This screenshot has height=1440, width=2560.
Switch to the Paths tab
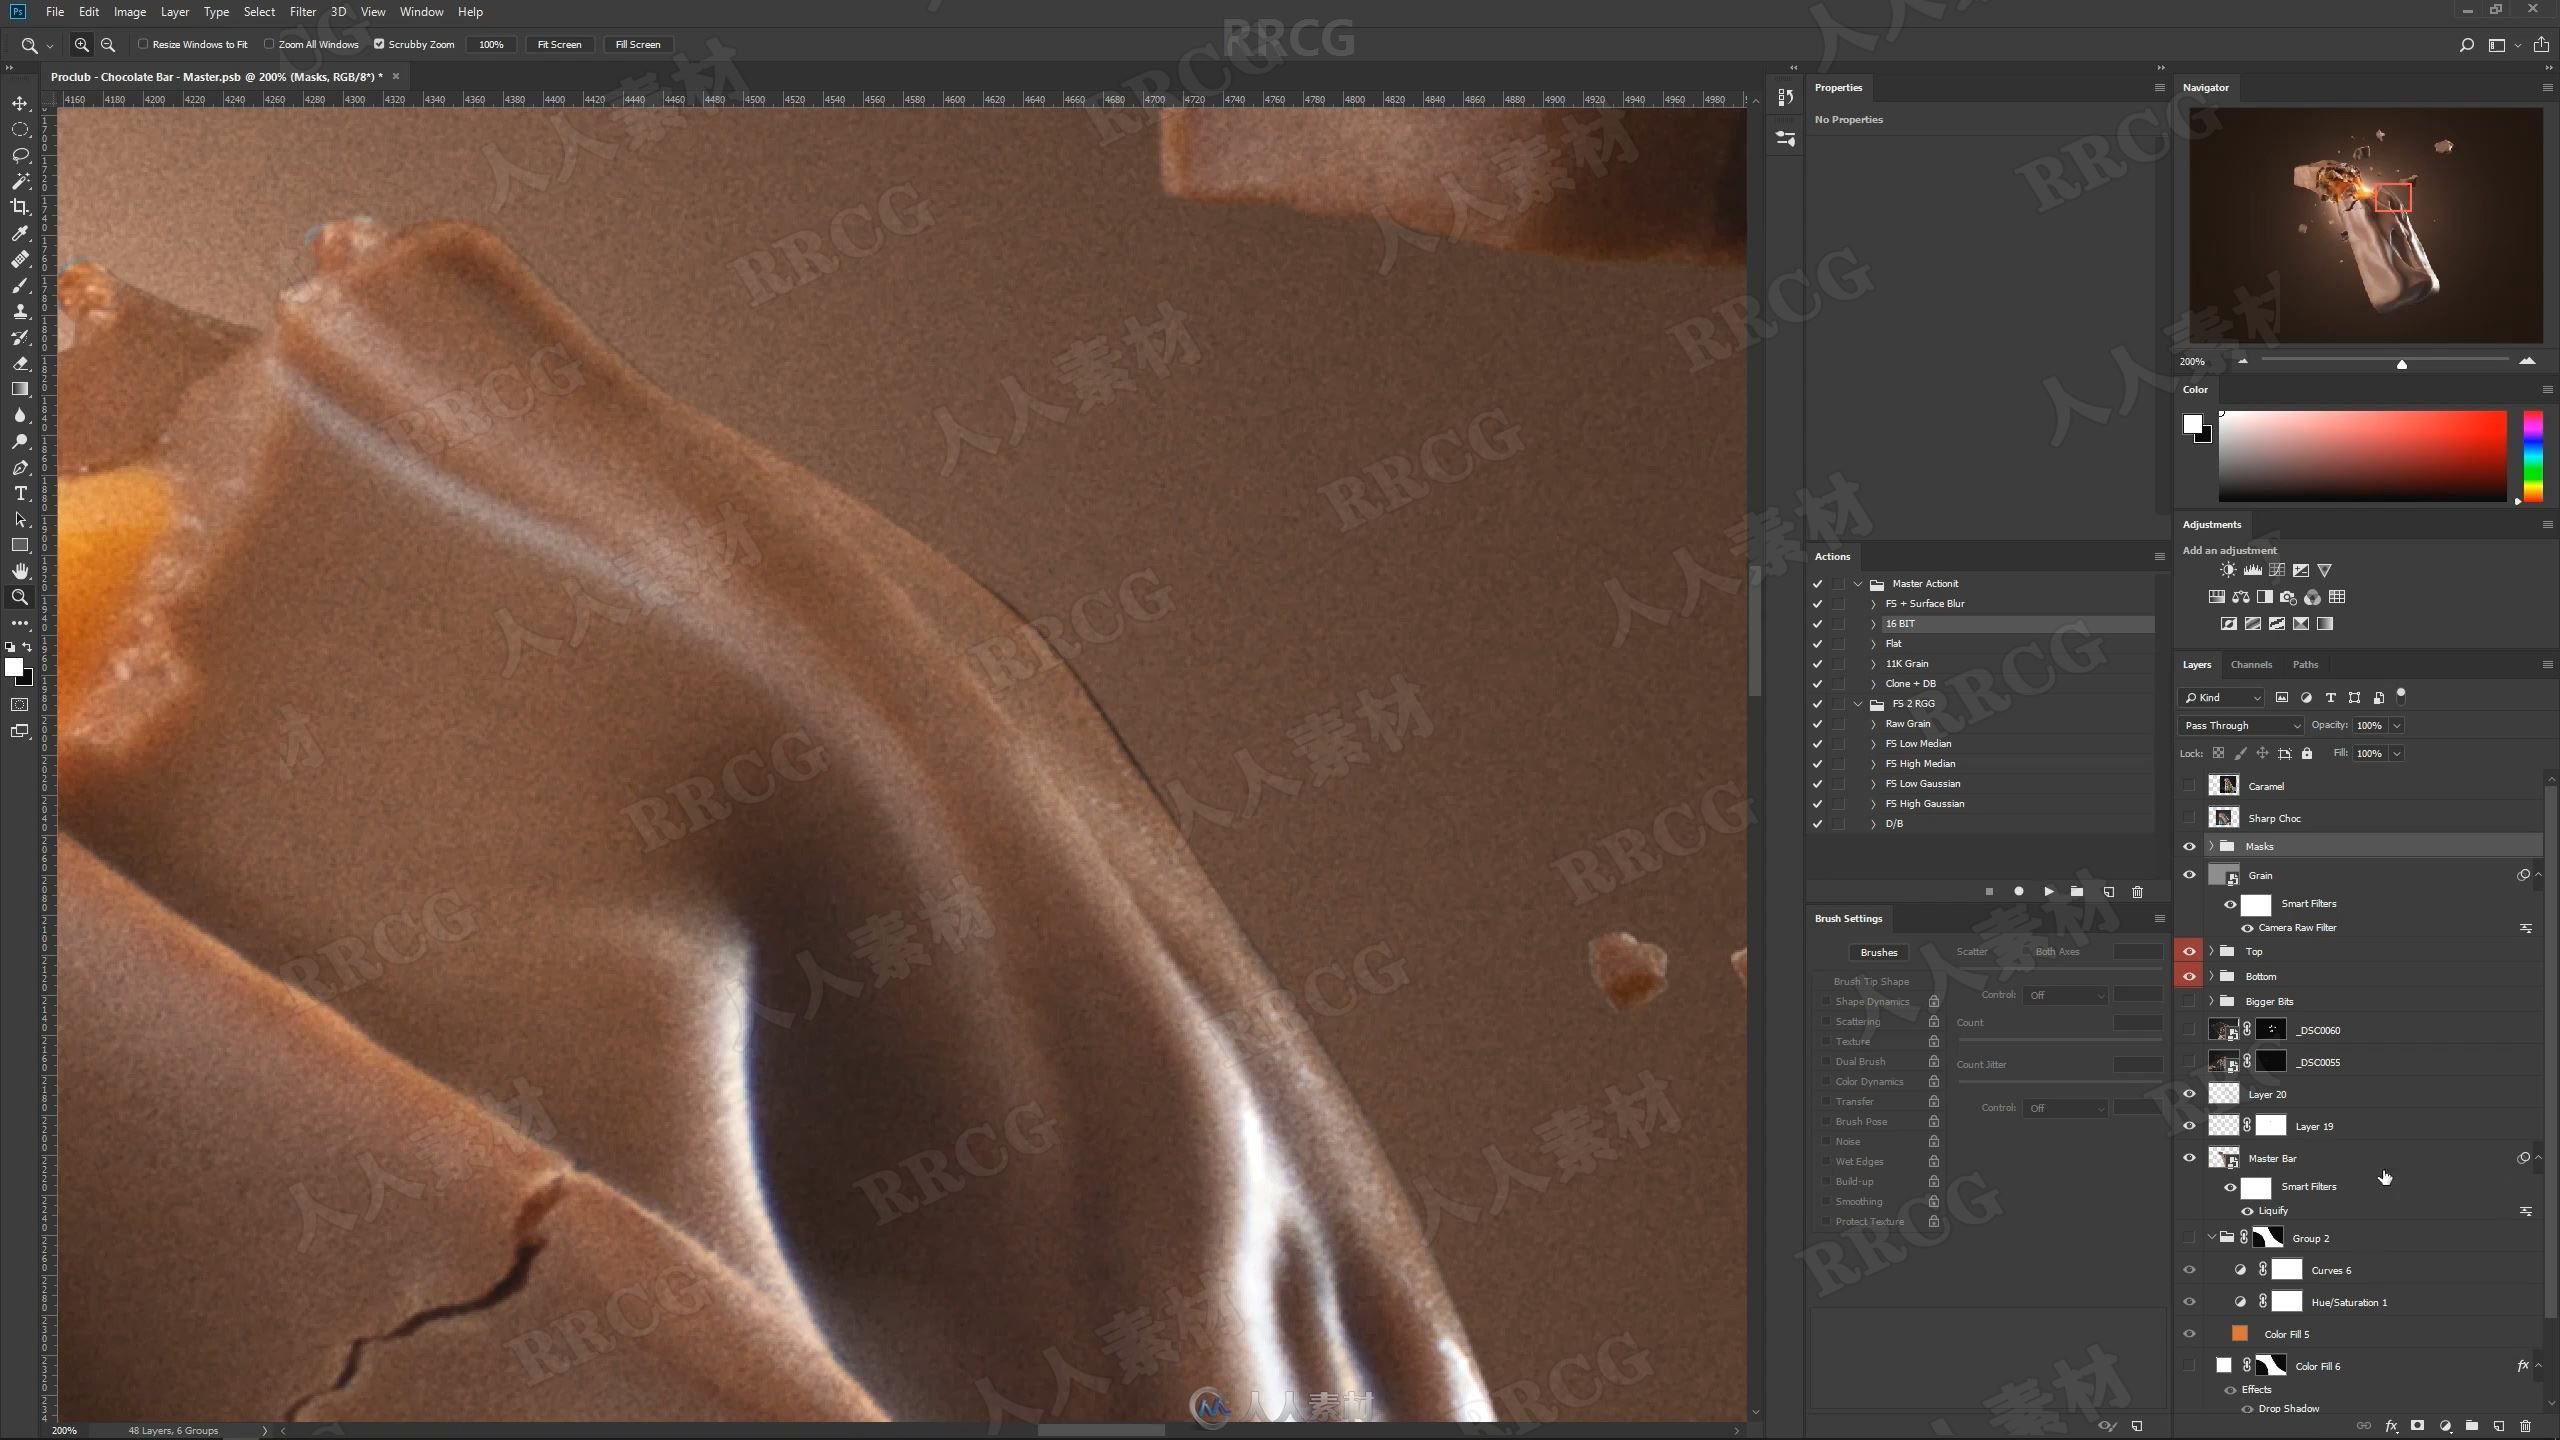click(x=2305, y=664)
